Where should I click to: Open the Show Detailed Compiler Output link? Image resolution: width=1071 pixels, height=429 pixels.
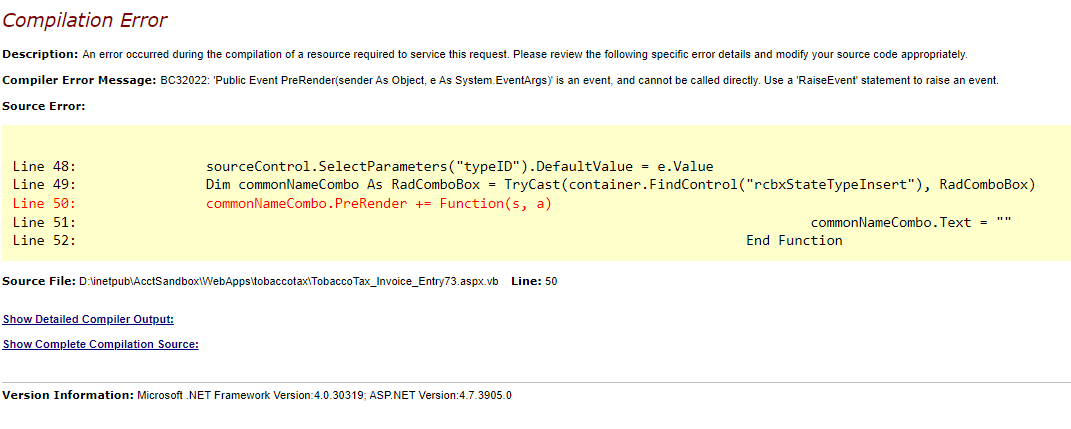[88, 319]
